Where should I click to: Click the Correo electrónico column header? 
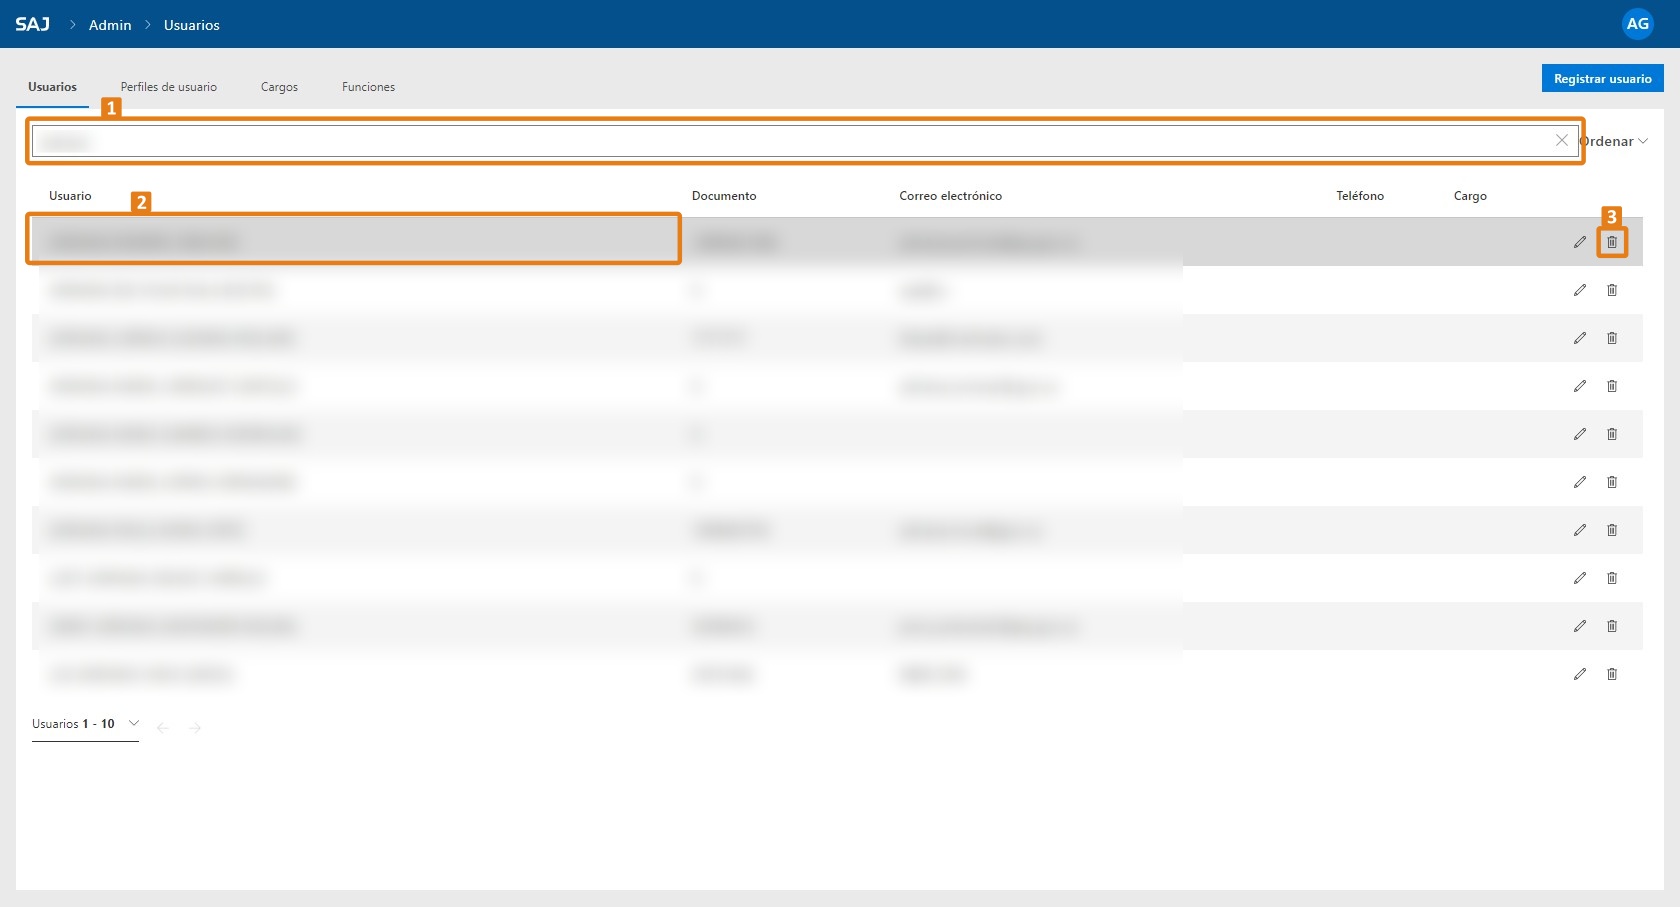coord(950,196)
